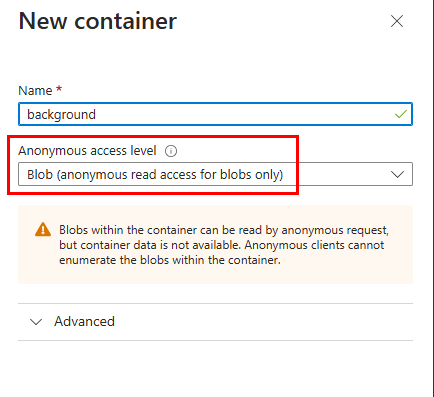
Task: Click the "Advanced" section label
Action: tap(84, 321)
